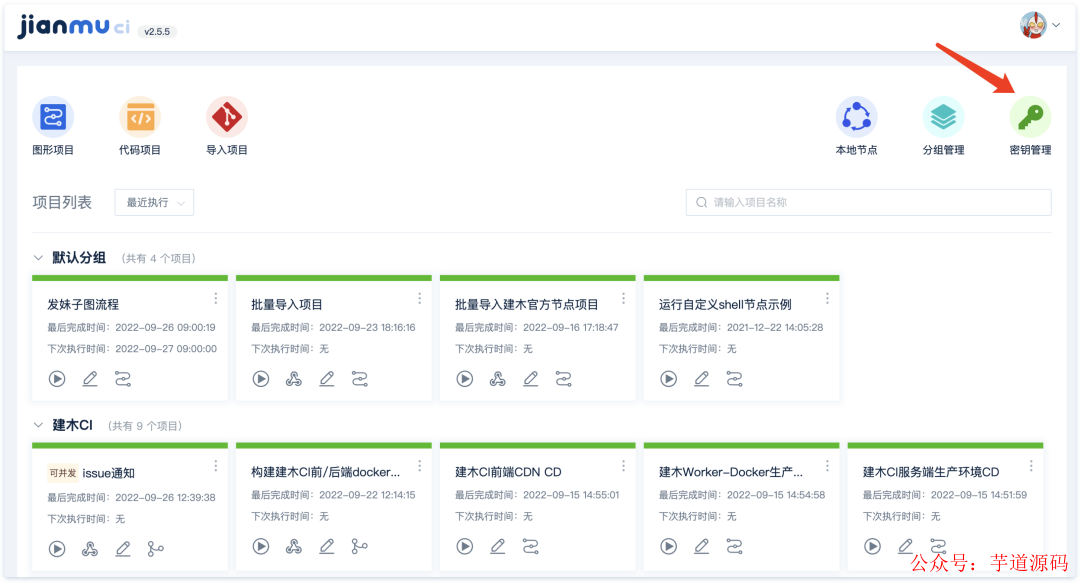Open the 最近执行 sort dropdown
This screenshot has width=1080, height=583.
click(x=154, y=203)
